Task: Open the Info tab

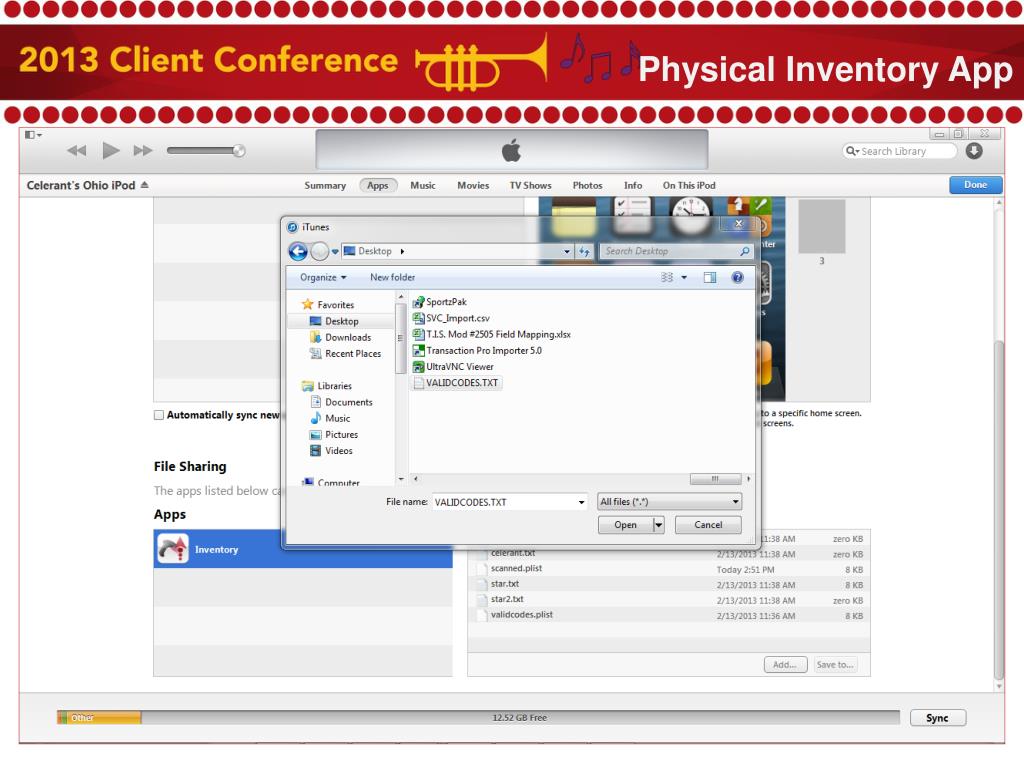Action: 633,185
